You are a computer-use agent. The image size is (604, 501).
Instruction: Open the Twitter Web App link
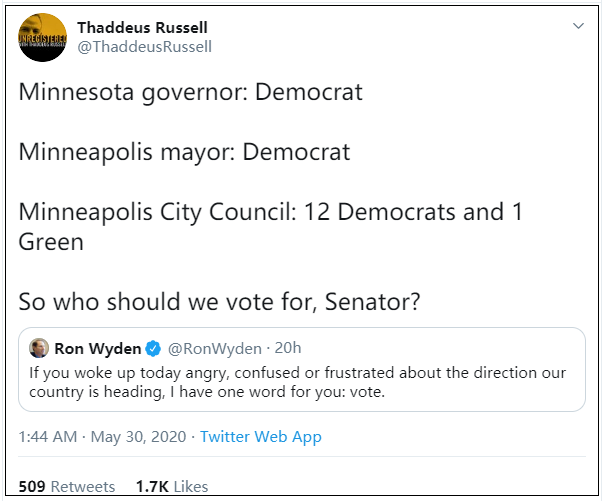(260, 437)
